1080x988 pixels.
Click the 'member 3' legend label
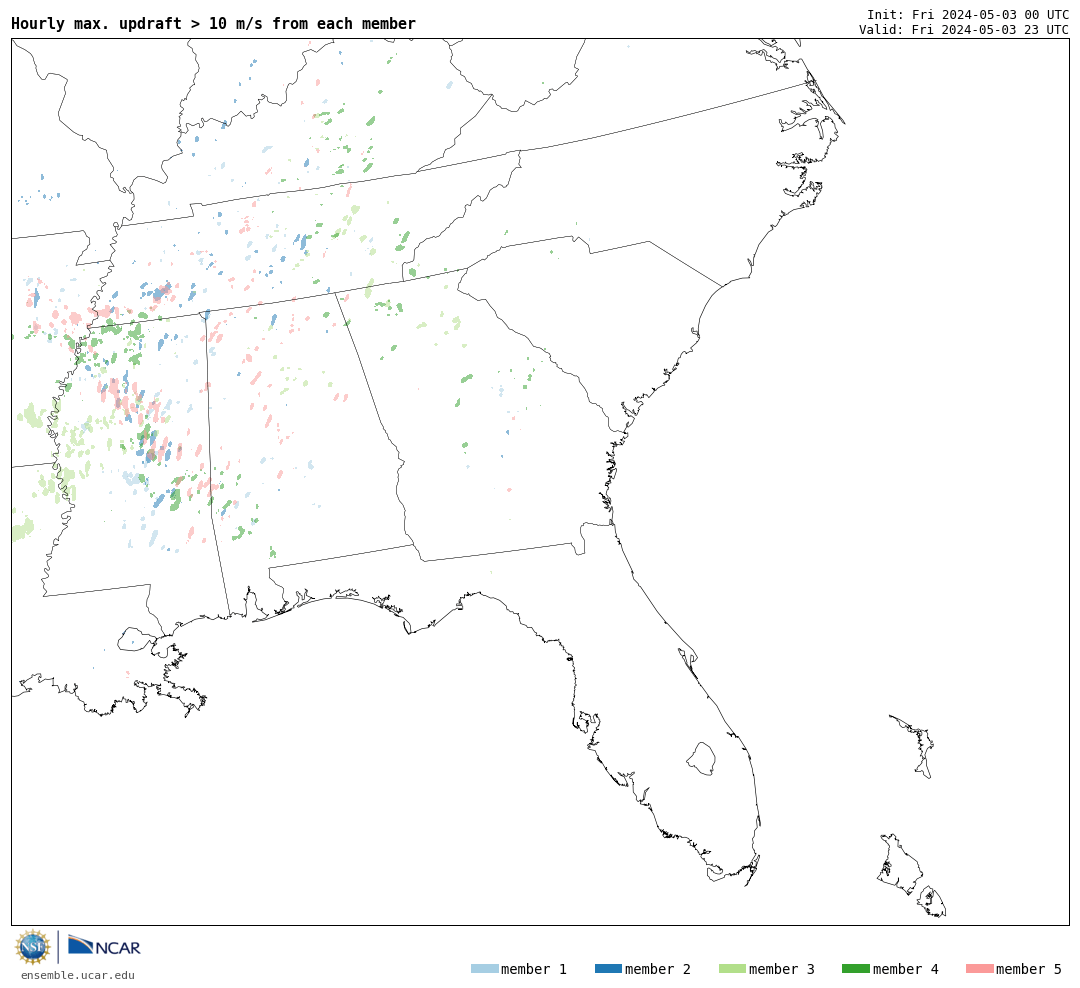(x=782, y=969)
